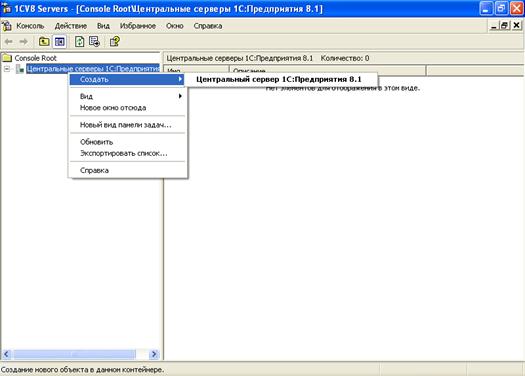525x376 pixels.
Task: Select Новое окно отсюда context entry
Action: click(127, 107)
